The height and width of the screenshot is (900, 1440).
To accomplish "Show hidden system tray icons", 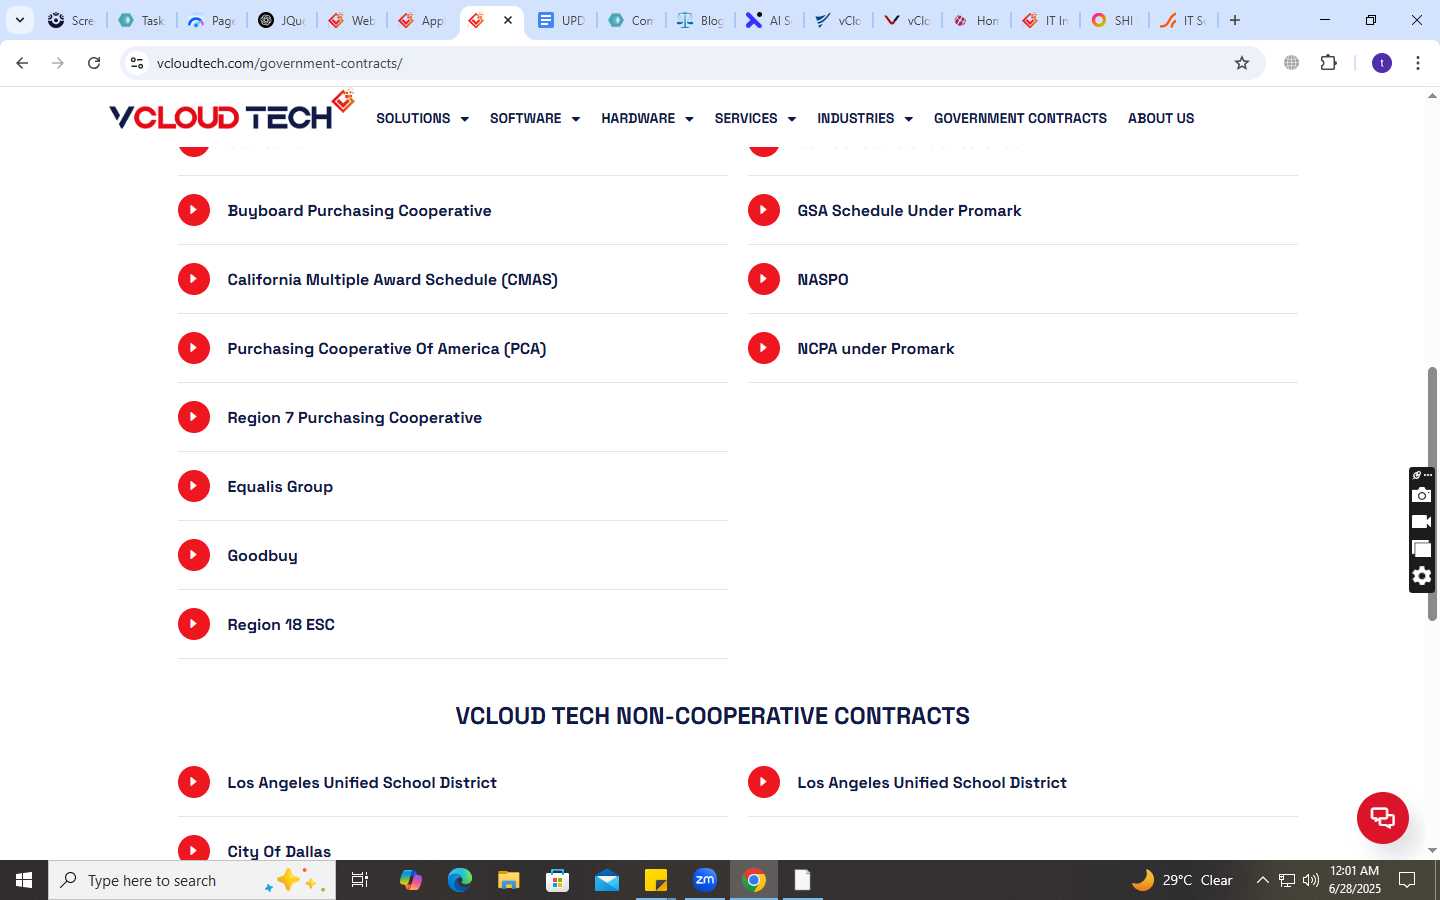I will (x=1262, y=880).
